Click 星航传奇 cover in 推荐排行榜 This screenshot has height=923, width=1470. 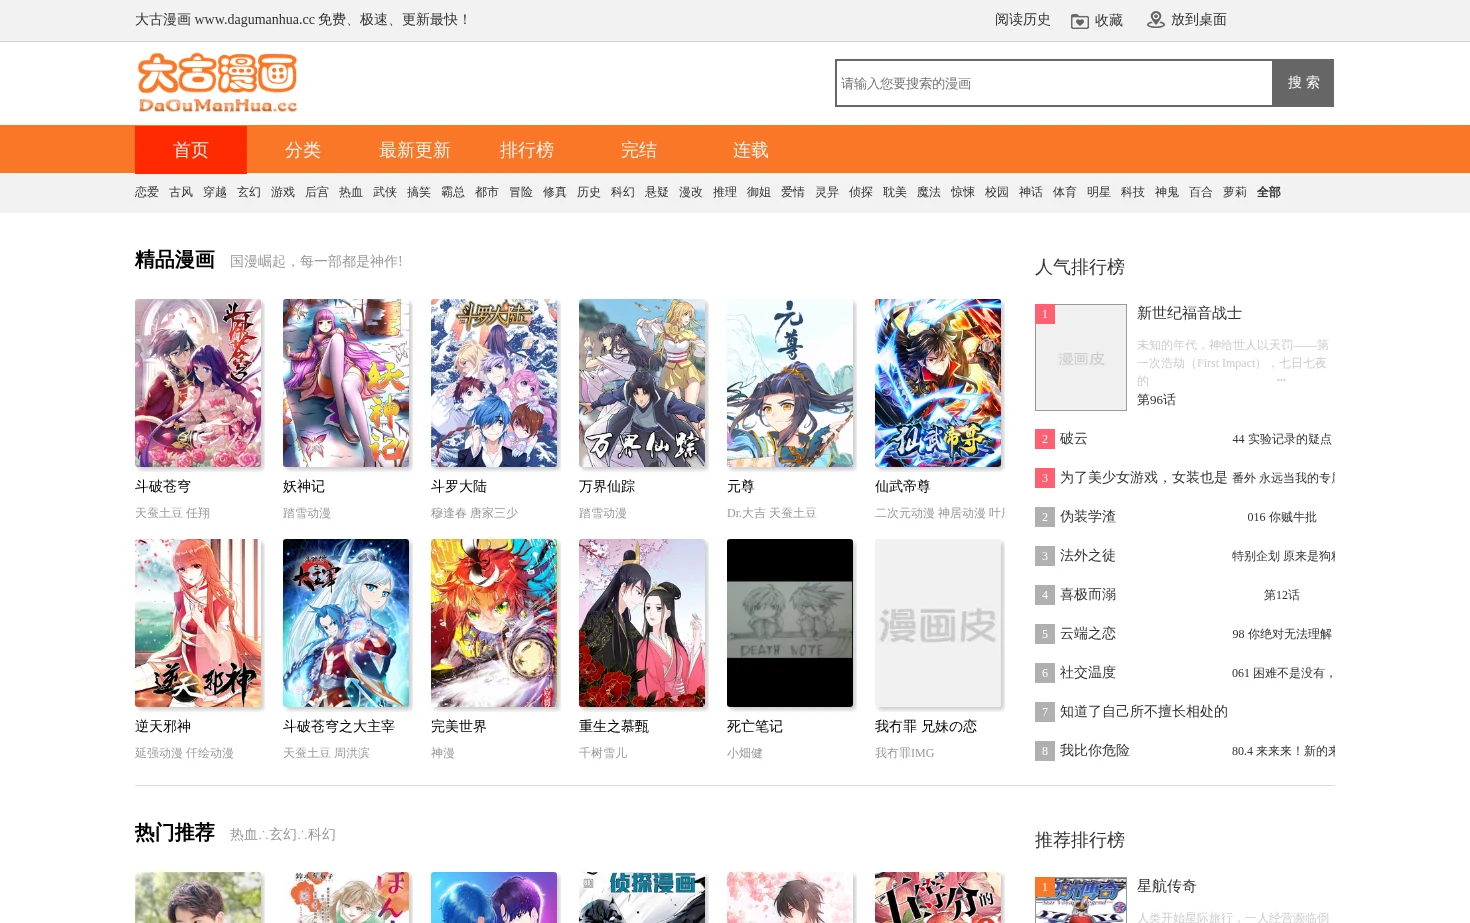click(1081, 900)
